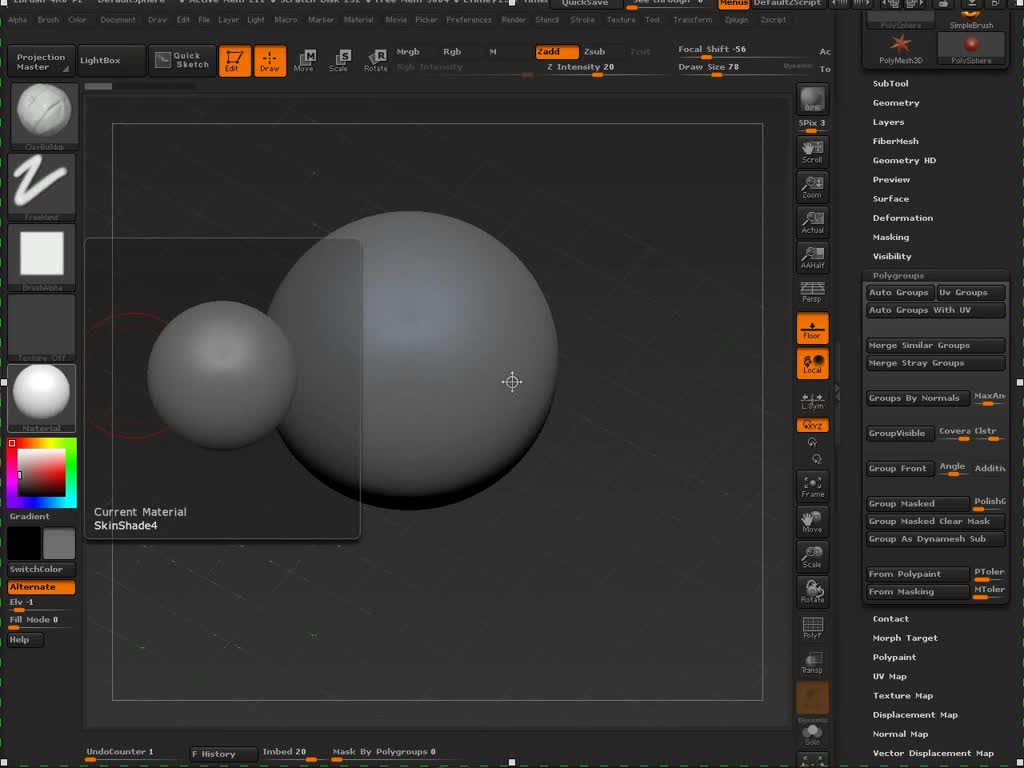Click the AAHalf view icon

pos(812,257)
